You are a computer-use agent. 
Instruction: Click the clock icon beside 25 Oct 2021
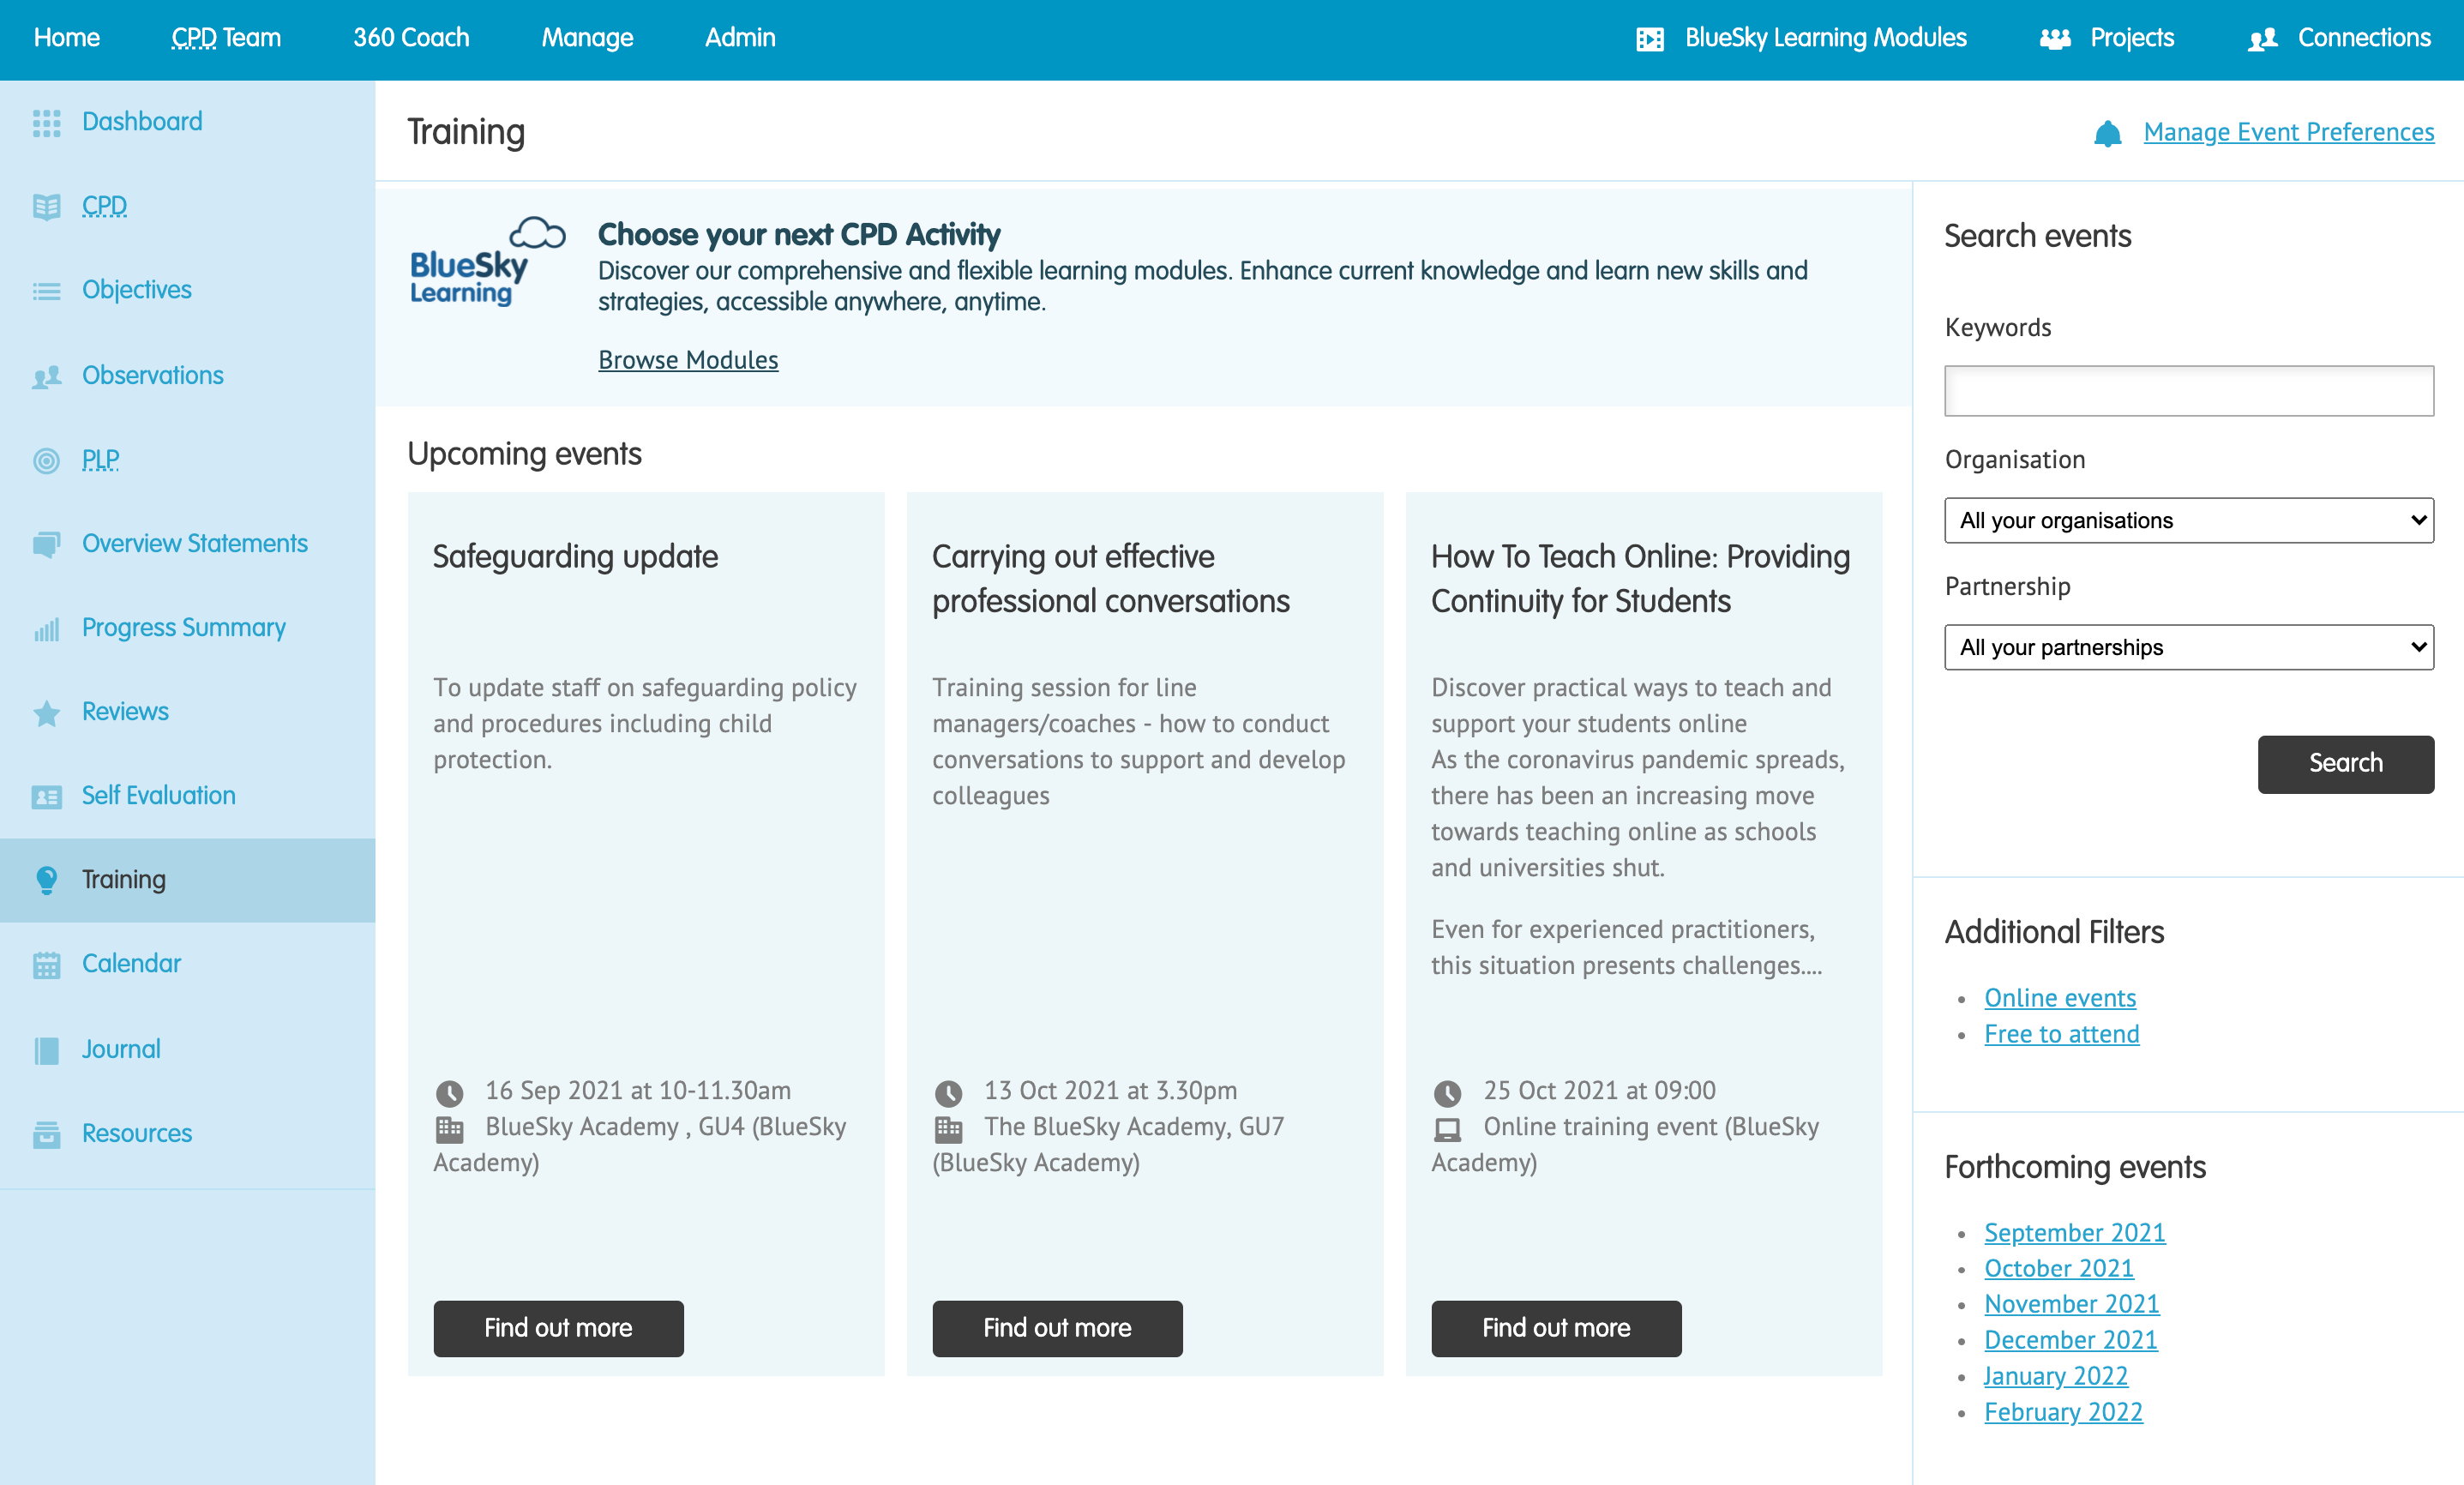[x=1447, y=1093]
